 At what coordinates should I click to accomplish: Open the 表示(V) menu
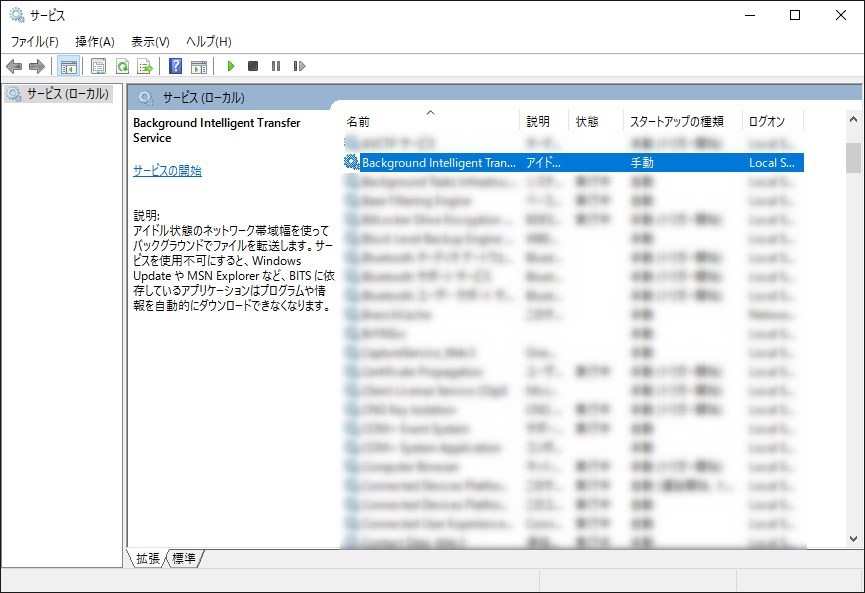(x=150, y=41)
